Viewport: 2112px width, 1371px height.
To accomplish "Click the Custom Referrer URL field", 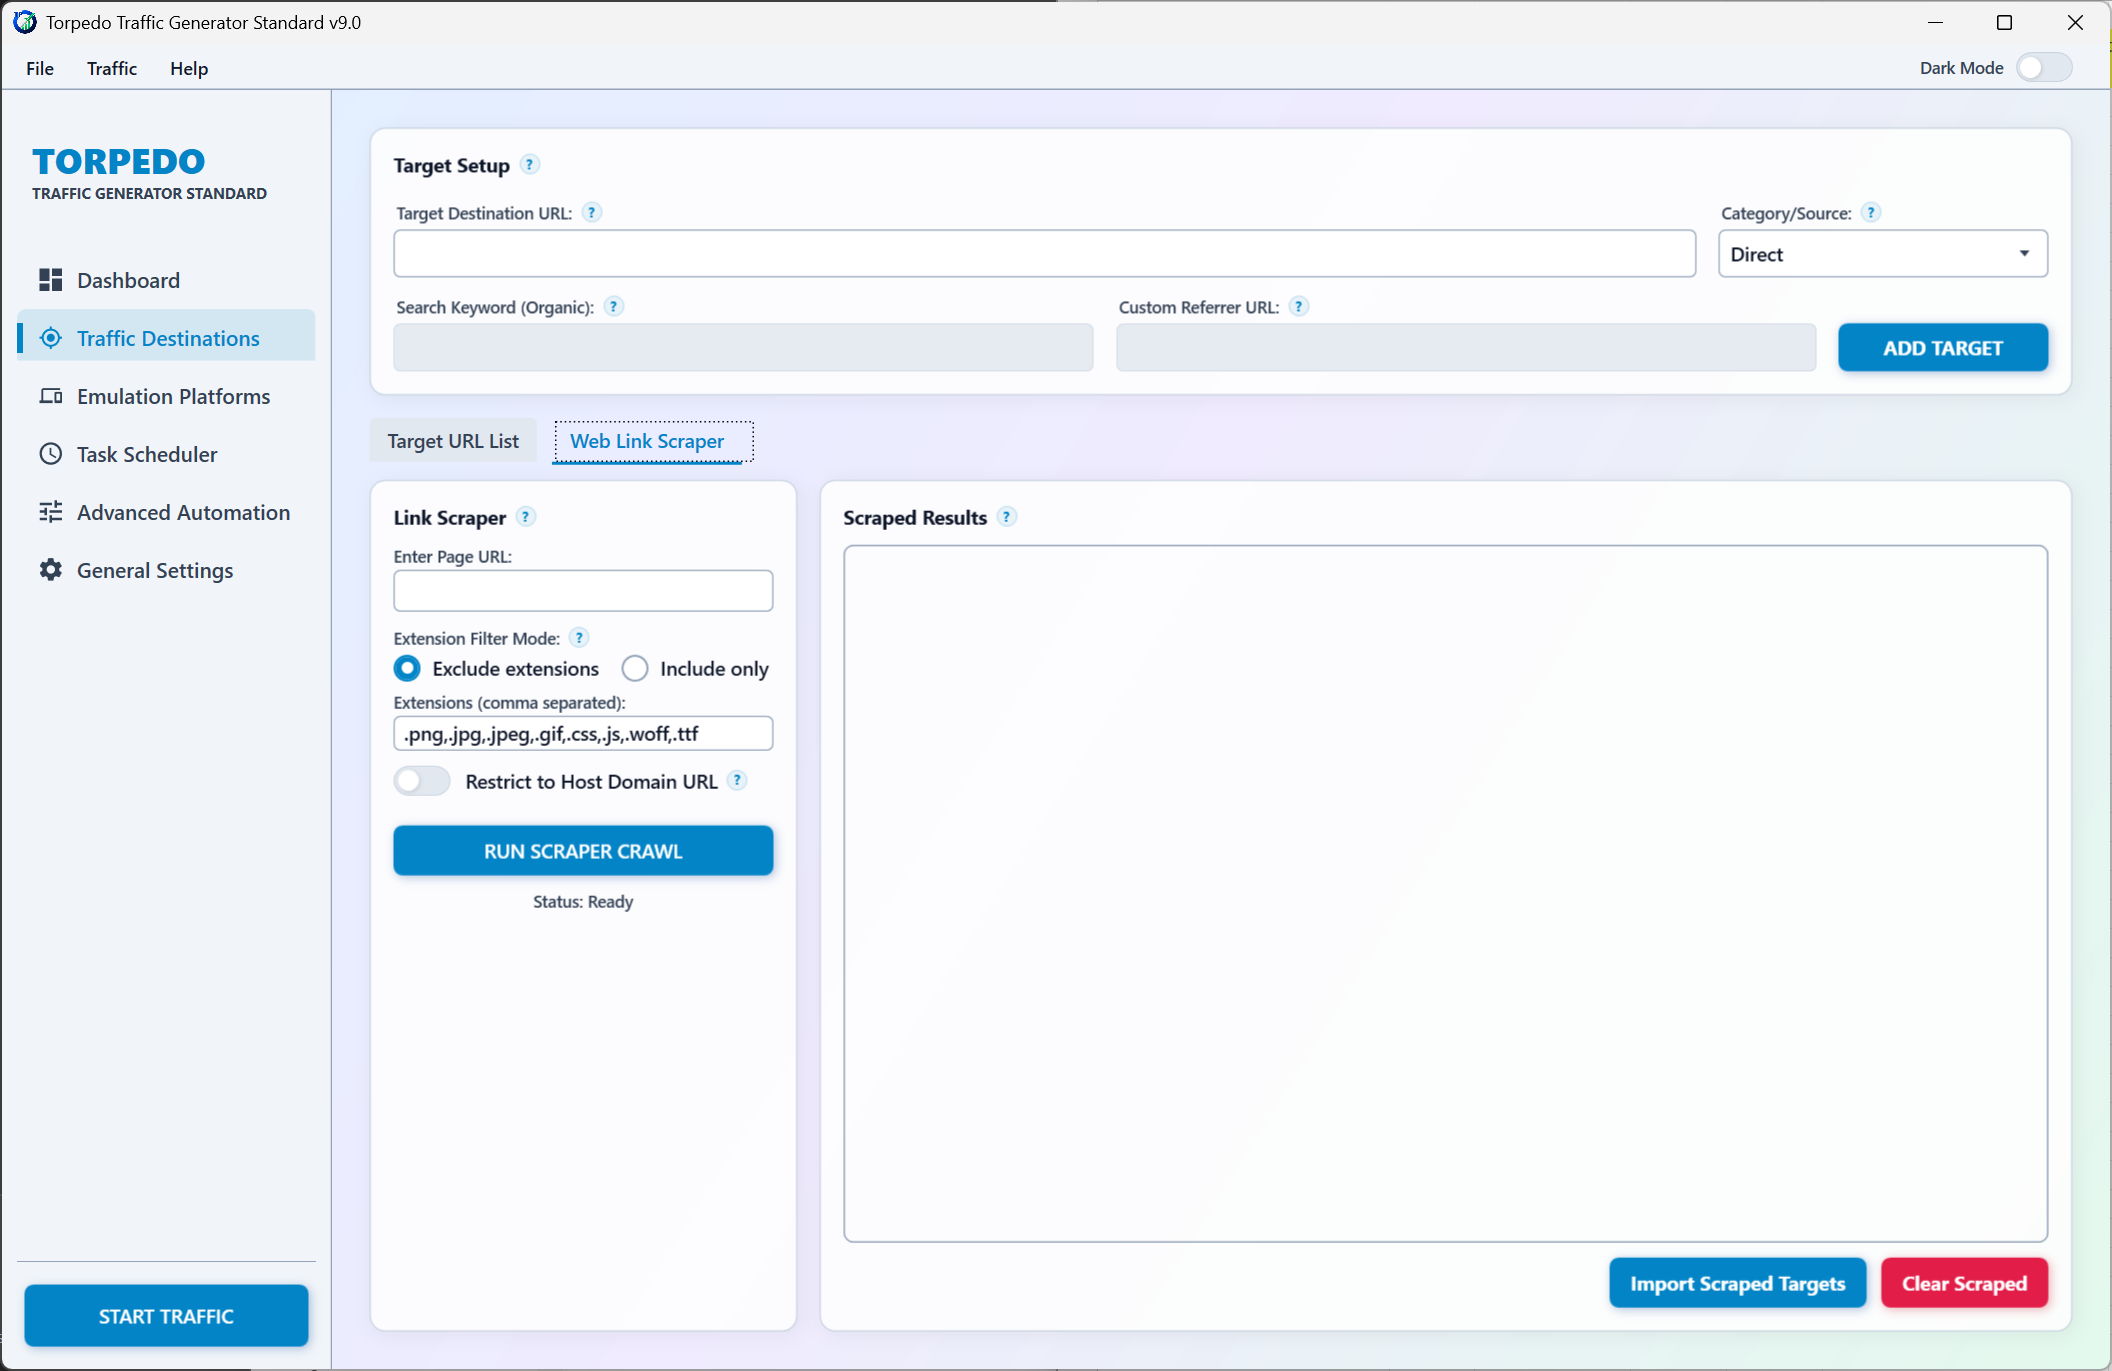I will click(1466, 348).
